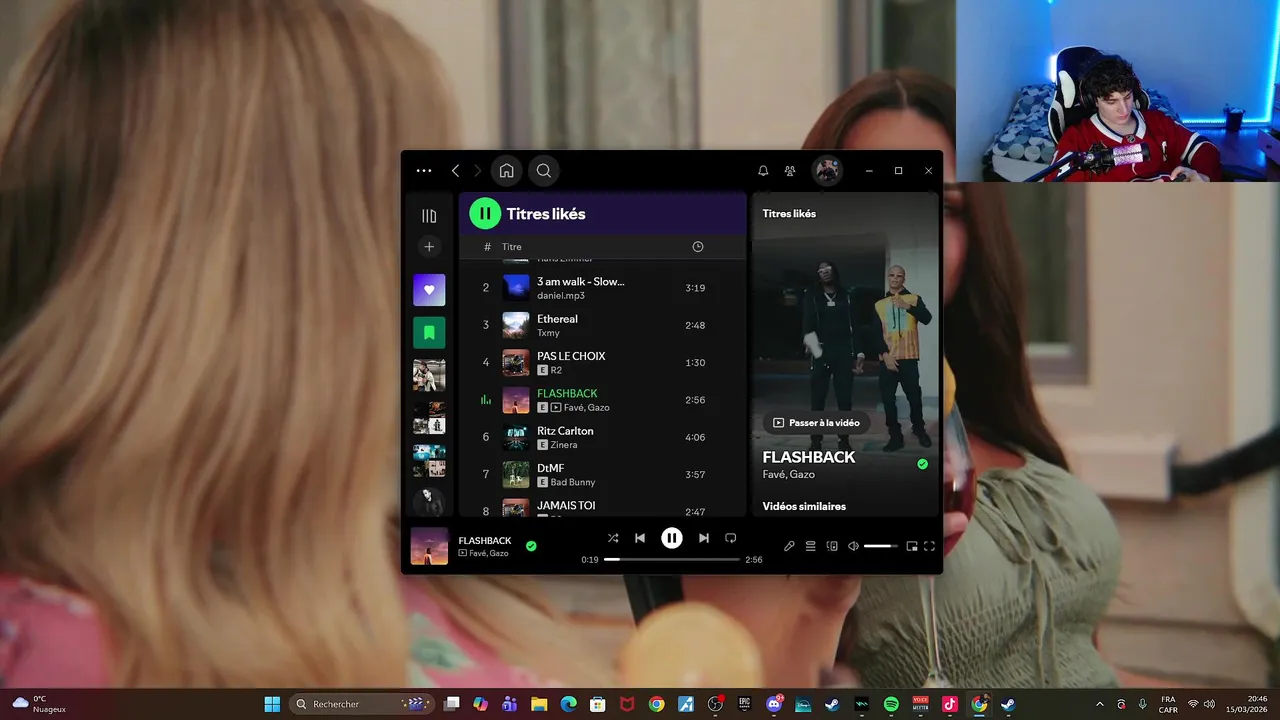Open the round artist thumbnail in sidebar
The image size is (1280, 720).
[x=429, y=501]
